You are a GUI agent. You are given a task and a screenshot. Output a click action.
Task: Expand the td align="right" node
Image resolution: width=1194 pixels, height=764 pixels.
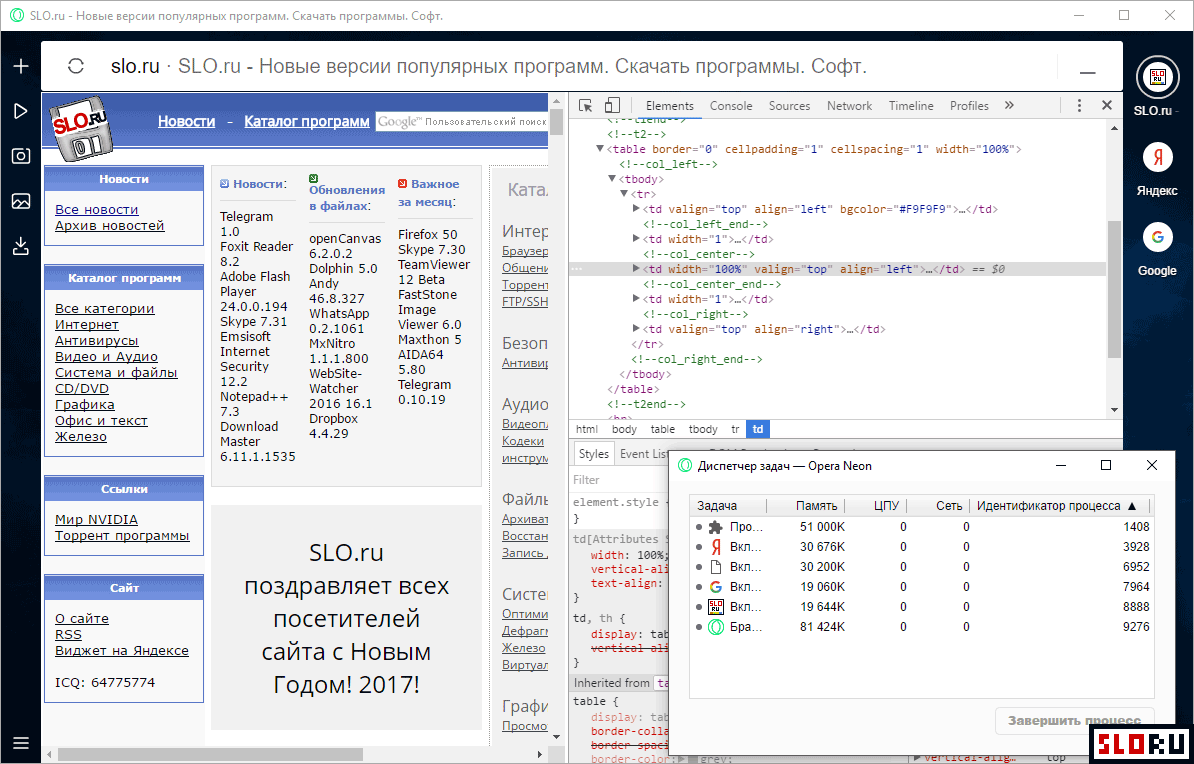636,329
